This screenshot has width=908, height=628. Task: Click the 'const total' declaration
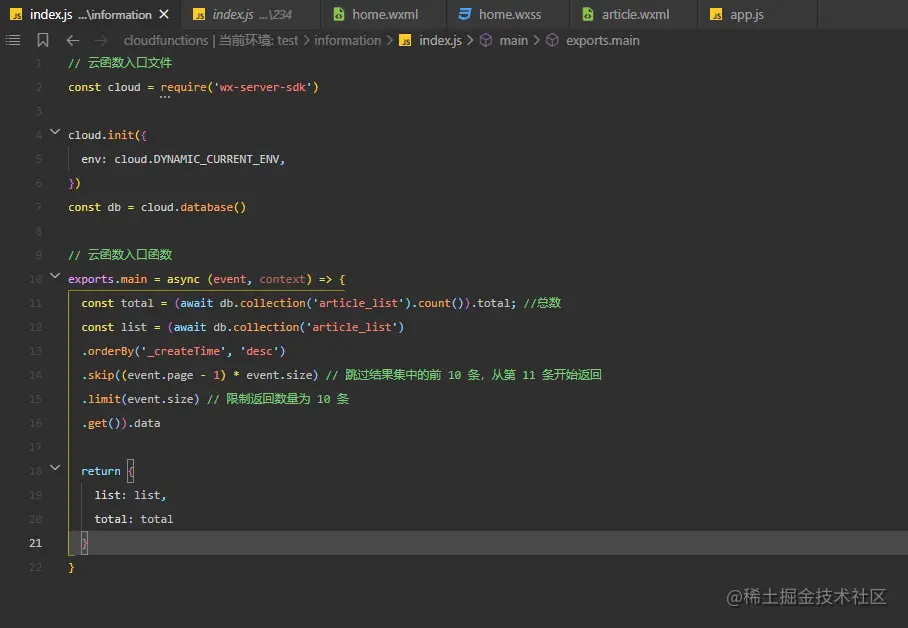118,303
